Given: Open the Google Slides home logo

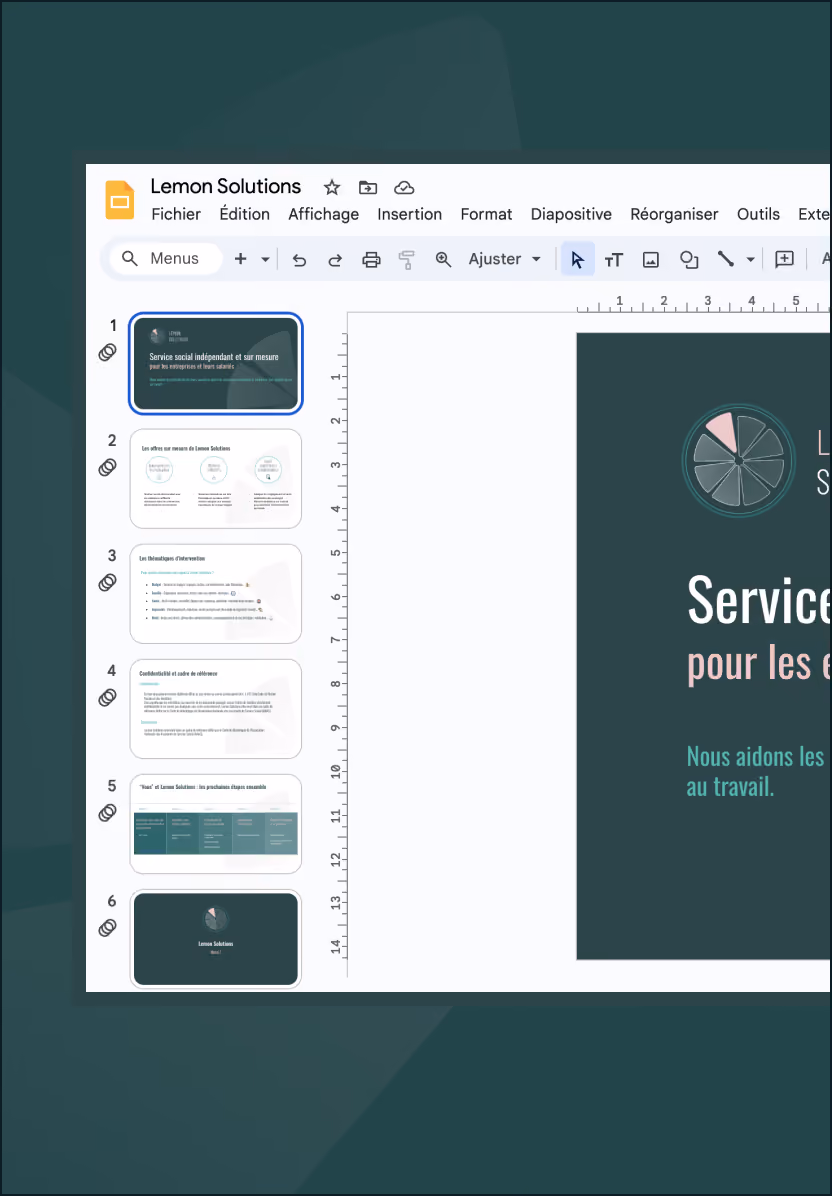Looking at the screenshot, I should [x=120, y=200].
